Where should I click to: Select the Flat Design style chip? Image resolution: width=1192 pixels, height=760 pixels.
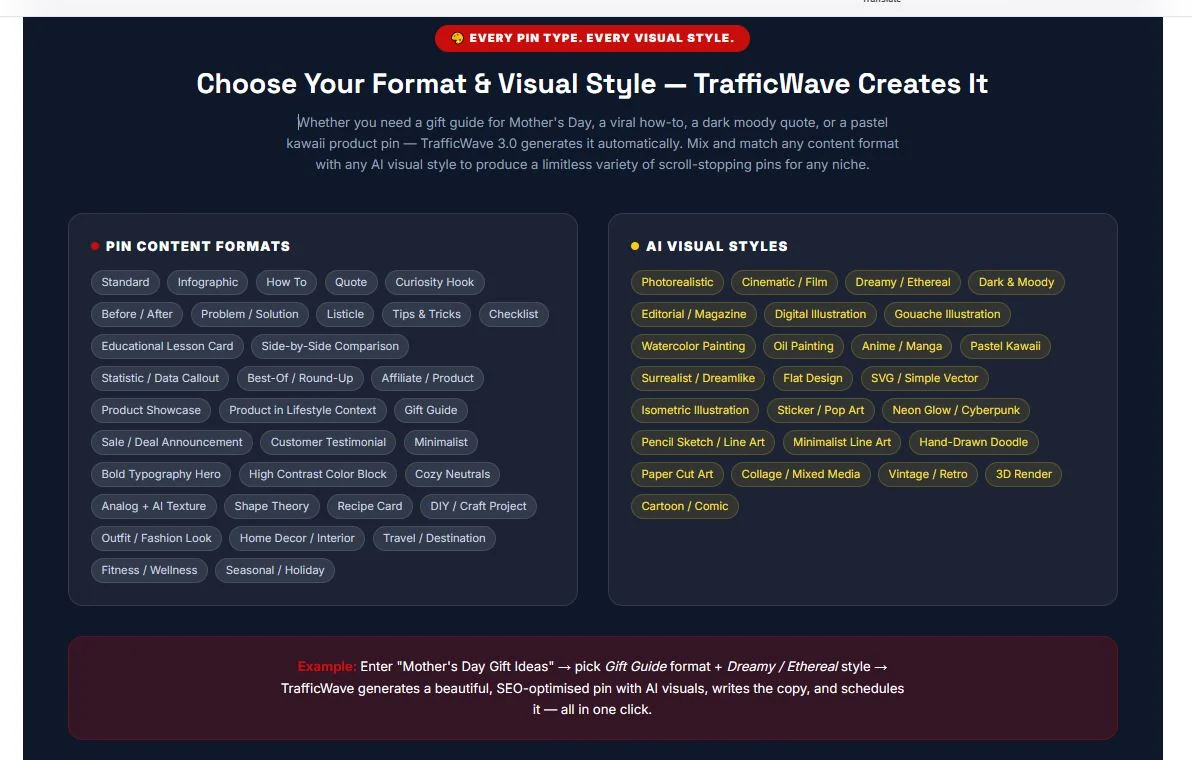pos(813,378)
